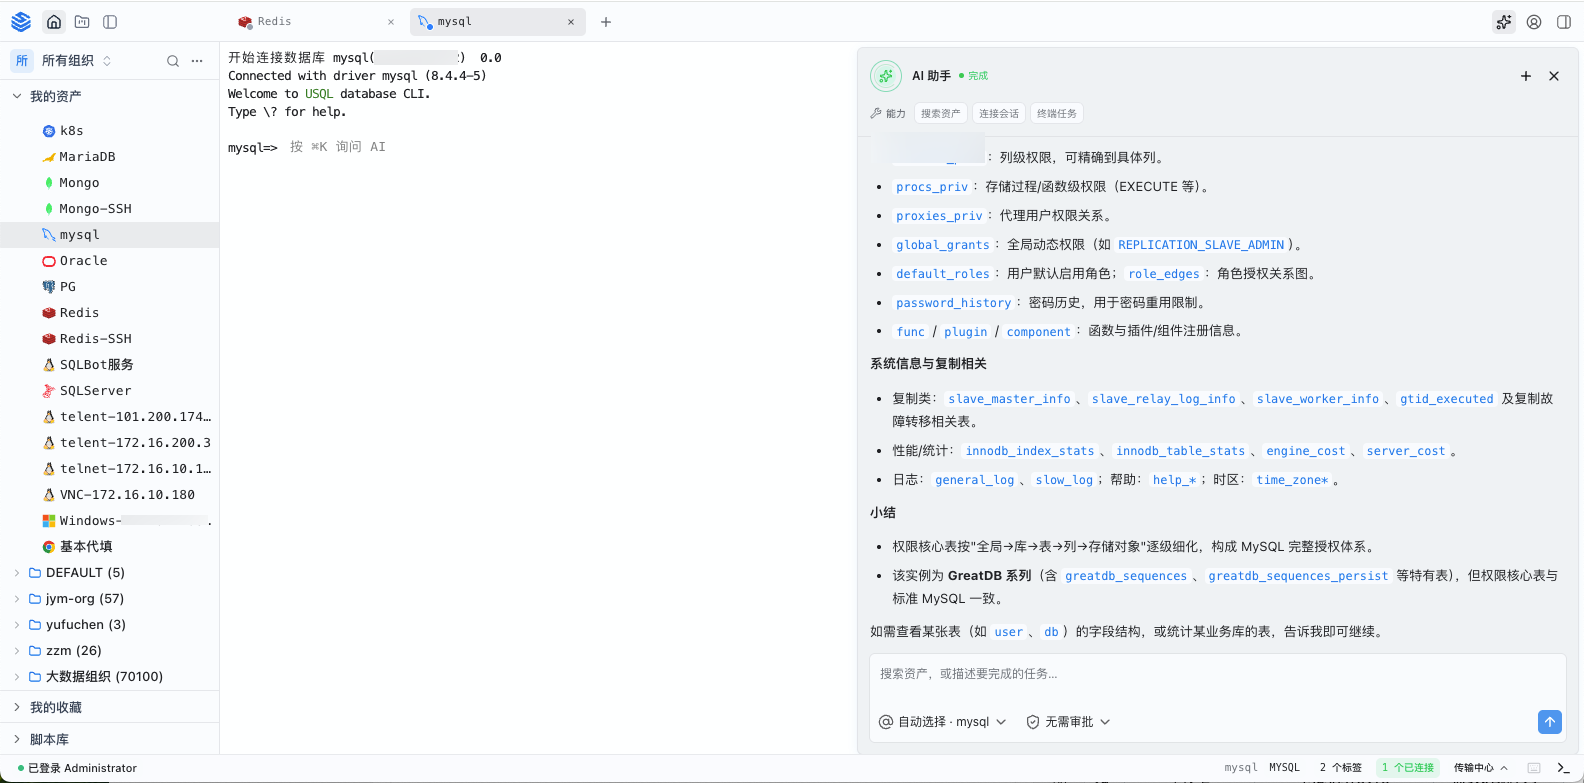Close the AI 助手 panel
Screen dimensions: 1584x783
point(1554,76)
